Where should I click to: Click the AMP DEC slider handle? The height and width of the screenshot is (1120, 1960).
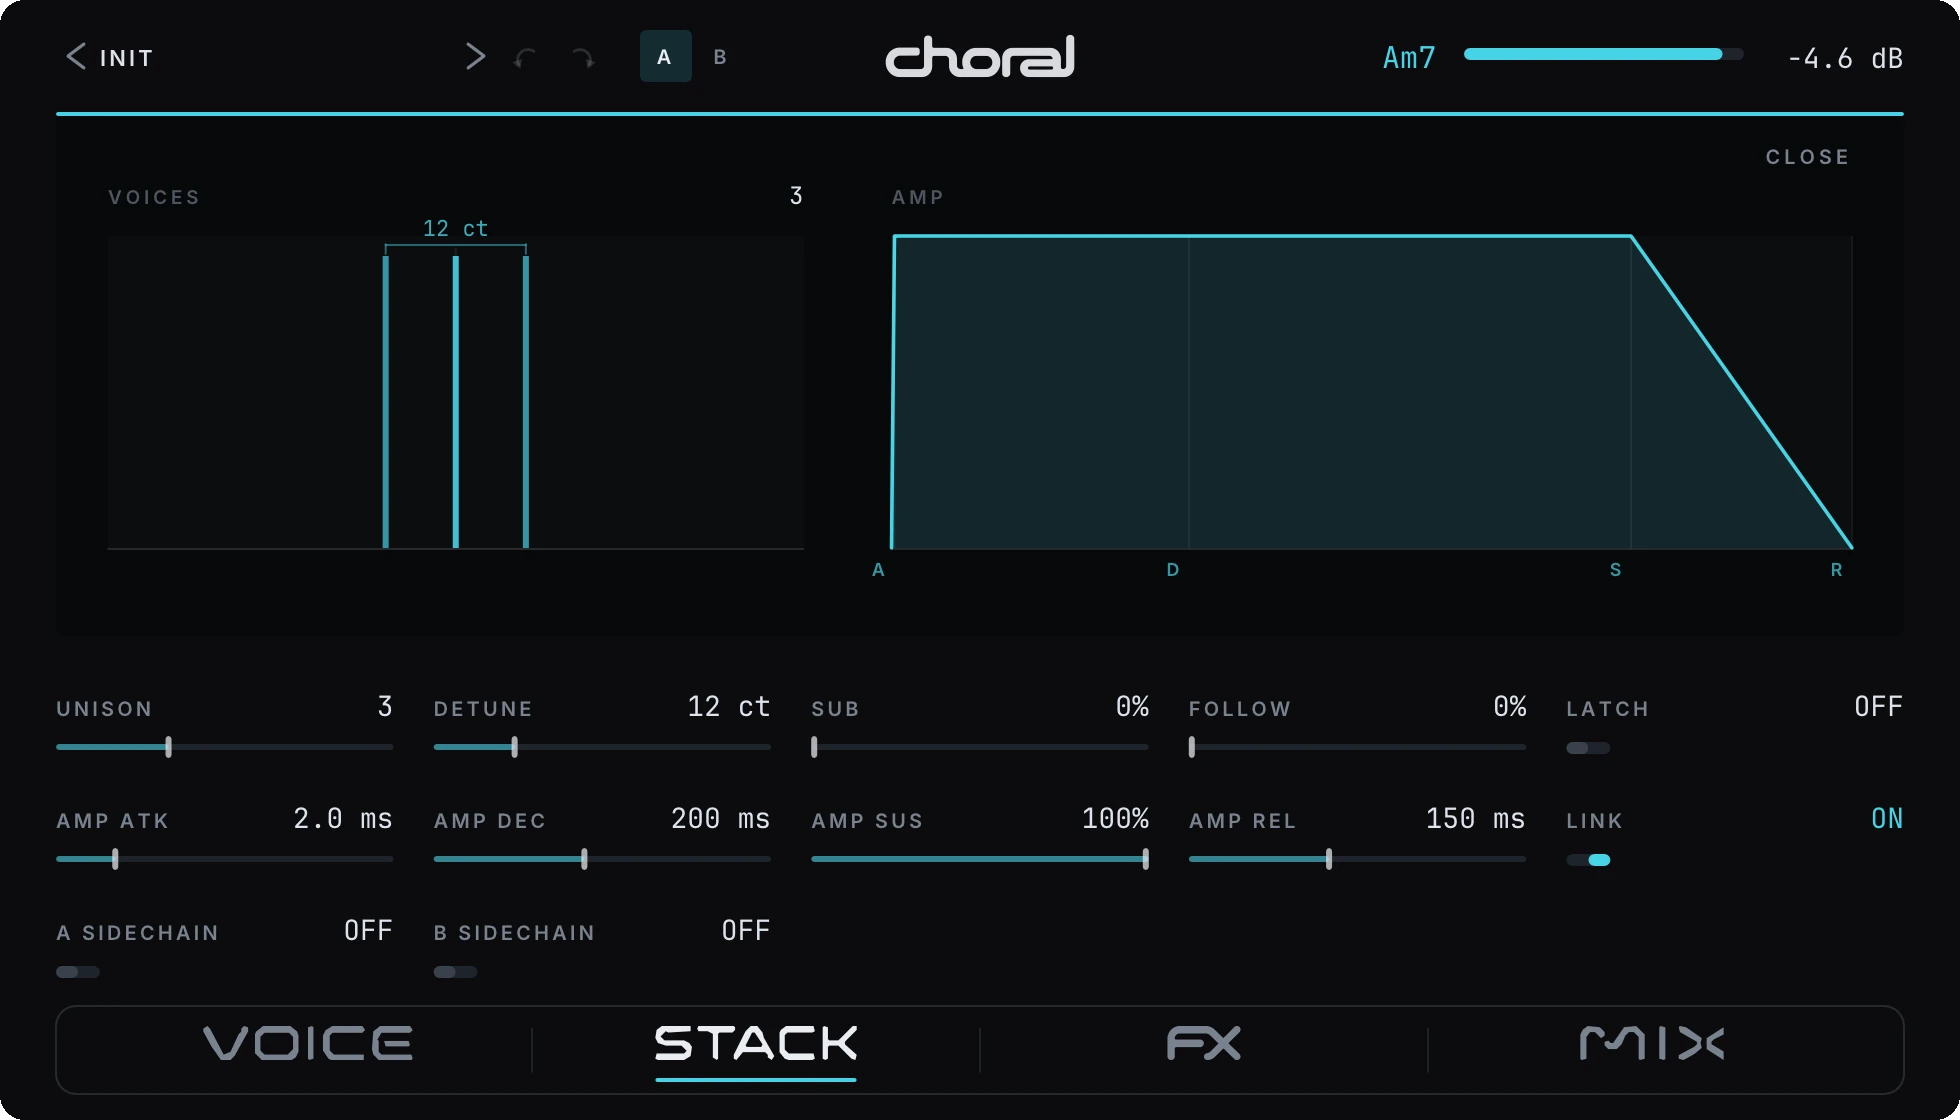(584, 859)
